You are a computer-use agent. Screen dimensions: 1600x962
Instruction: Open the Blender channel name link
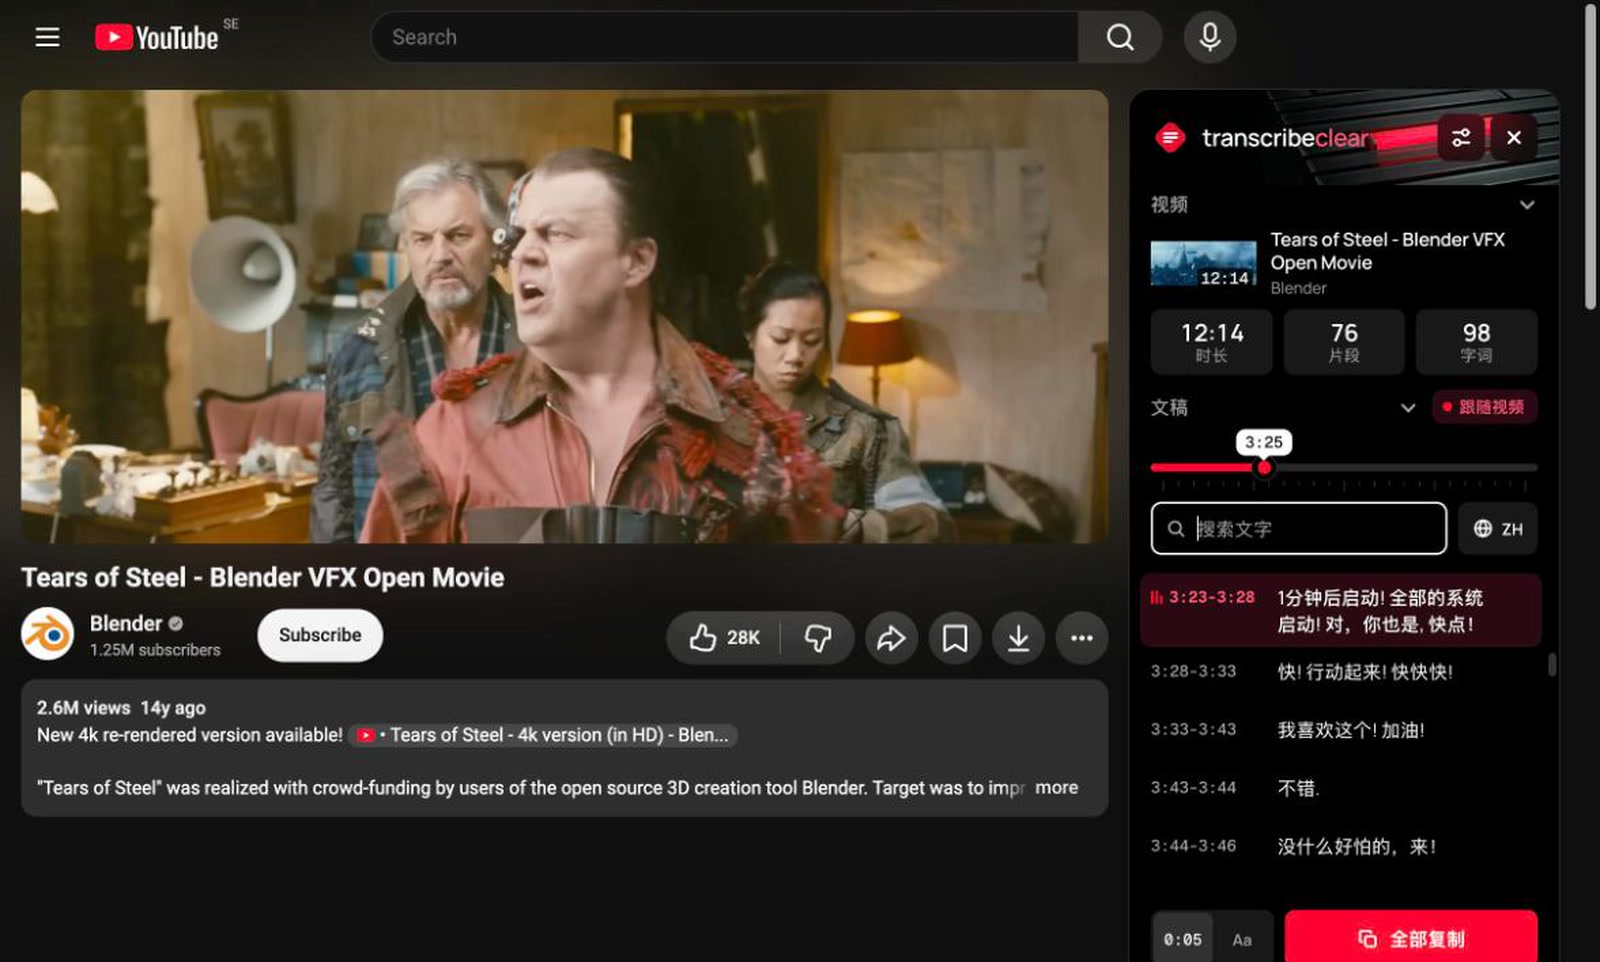[x=126, y=624]
